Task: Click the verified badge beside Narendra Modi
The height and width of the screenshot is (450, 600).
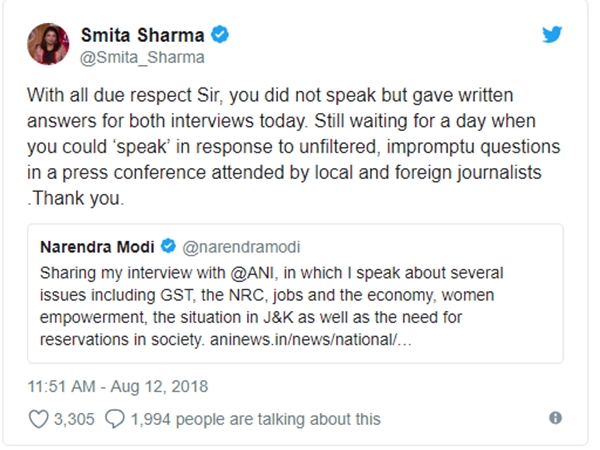Action: pyautogui.click(x=168, y=245)
